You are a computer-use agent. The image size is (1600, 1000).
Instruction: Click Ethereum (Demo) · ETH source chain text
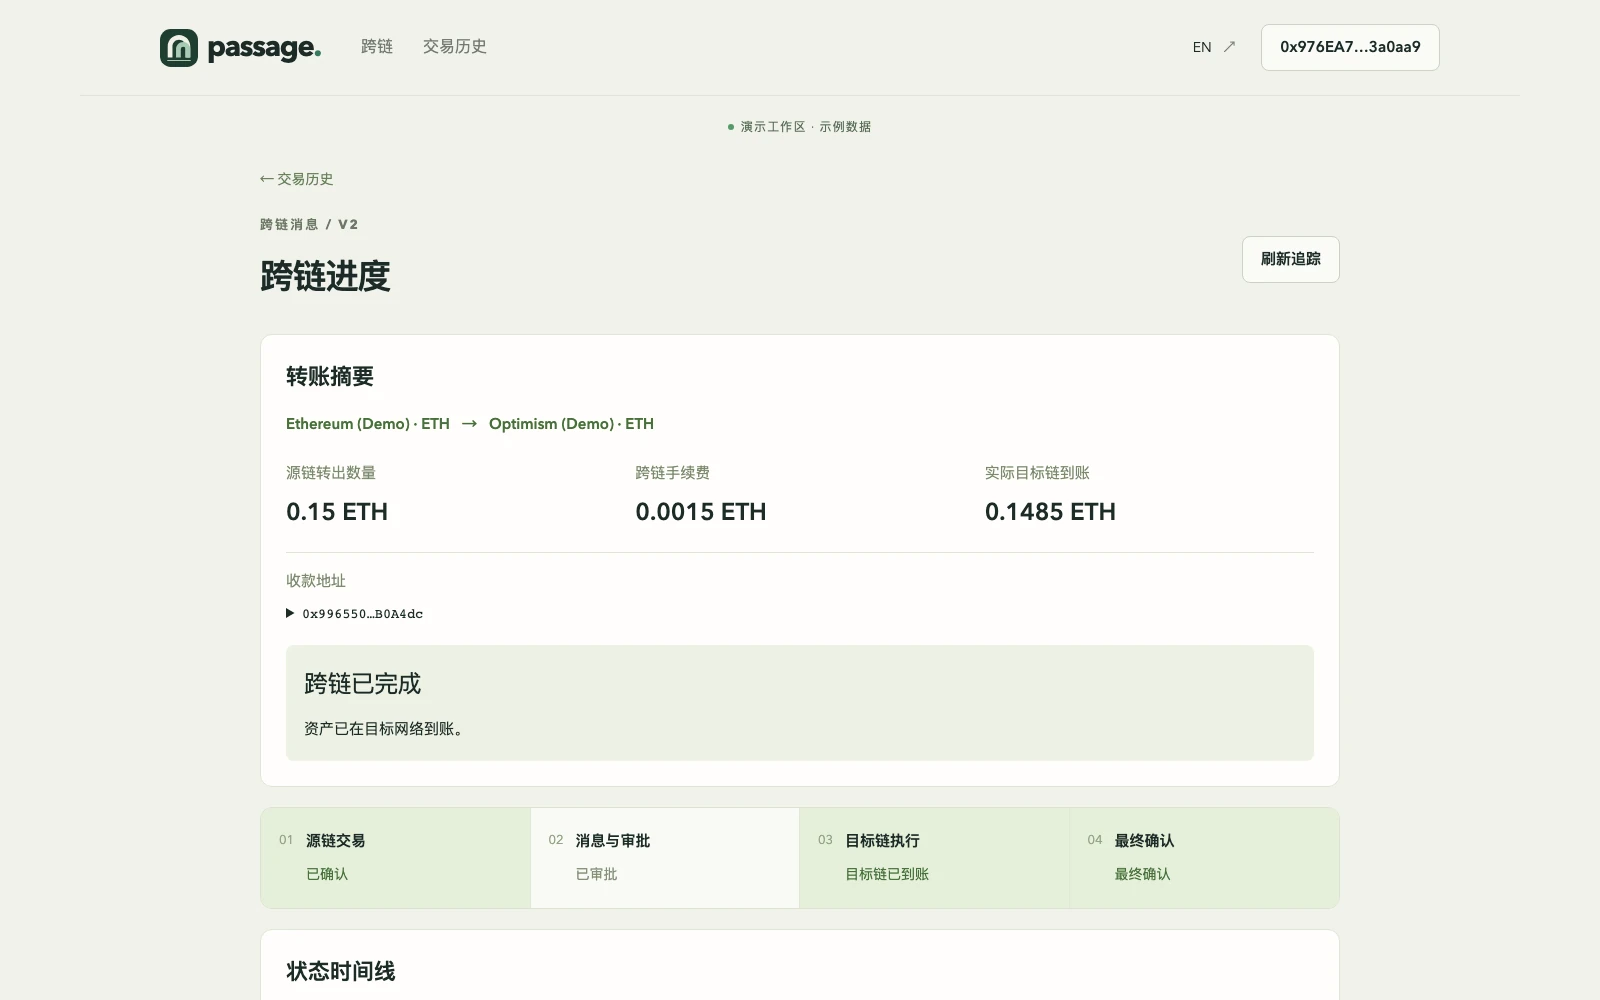[x=368, y=424]
